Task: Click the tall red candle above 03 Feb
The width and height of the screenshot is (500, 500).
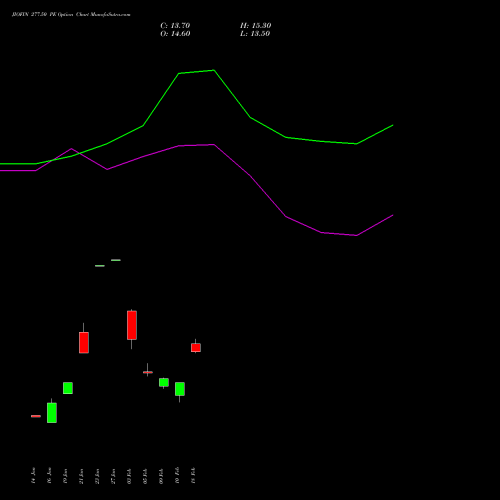Action: 132,325
